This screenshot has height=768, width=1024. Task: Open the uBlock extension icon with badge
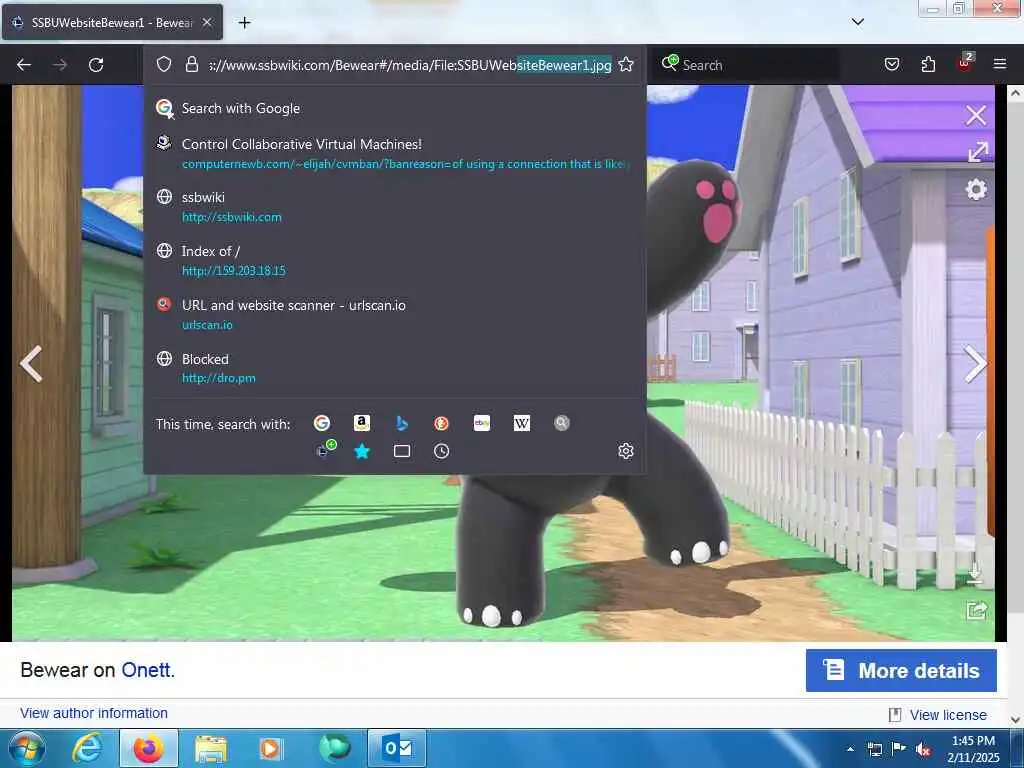tap(965, 63)
